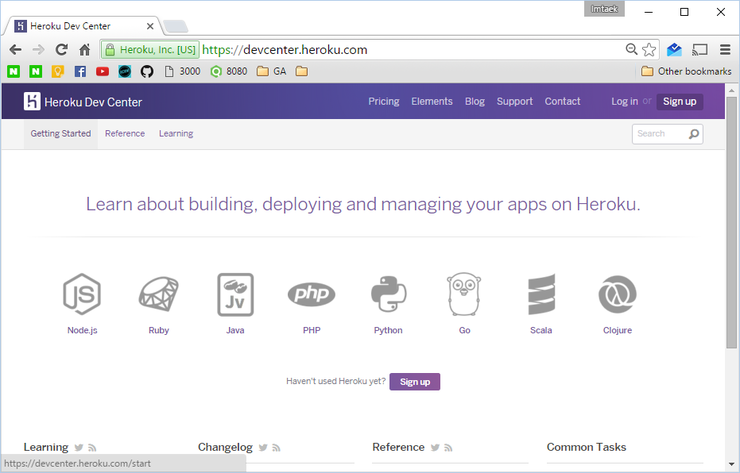
Task: Open the Chrome hamburger menu
Action: 725,50
